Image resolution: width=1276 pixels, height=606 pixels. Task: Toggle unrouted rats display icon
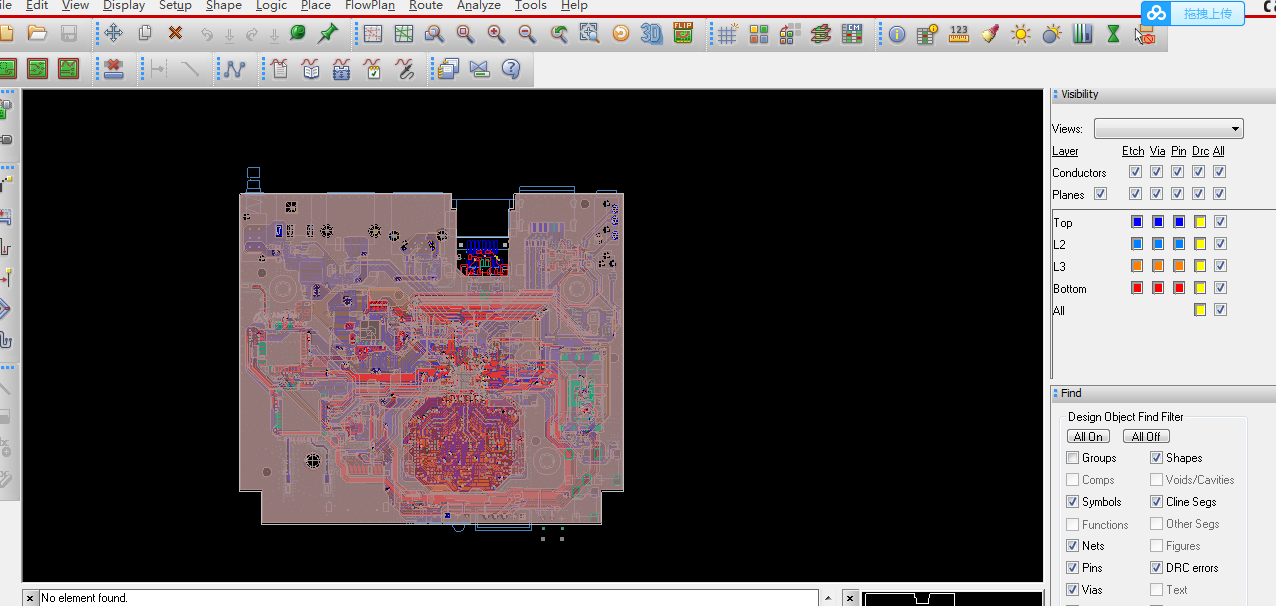point(372,33)
